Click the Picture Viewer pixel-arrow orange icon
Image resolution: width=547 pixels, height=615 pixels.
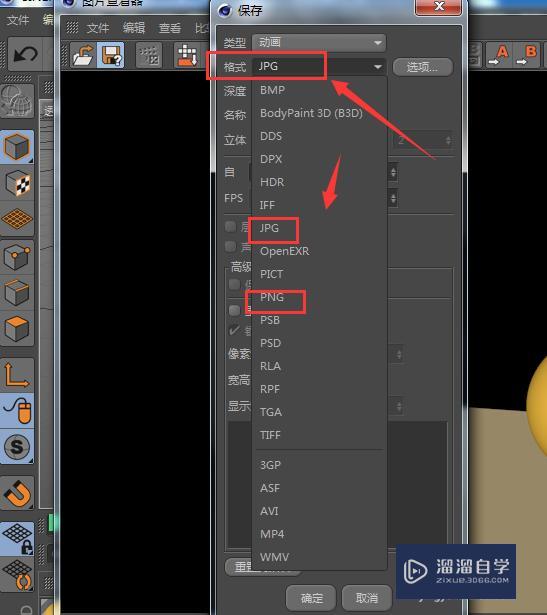pyautogui.click(x=187, y=55)
